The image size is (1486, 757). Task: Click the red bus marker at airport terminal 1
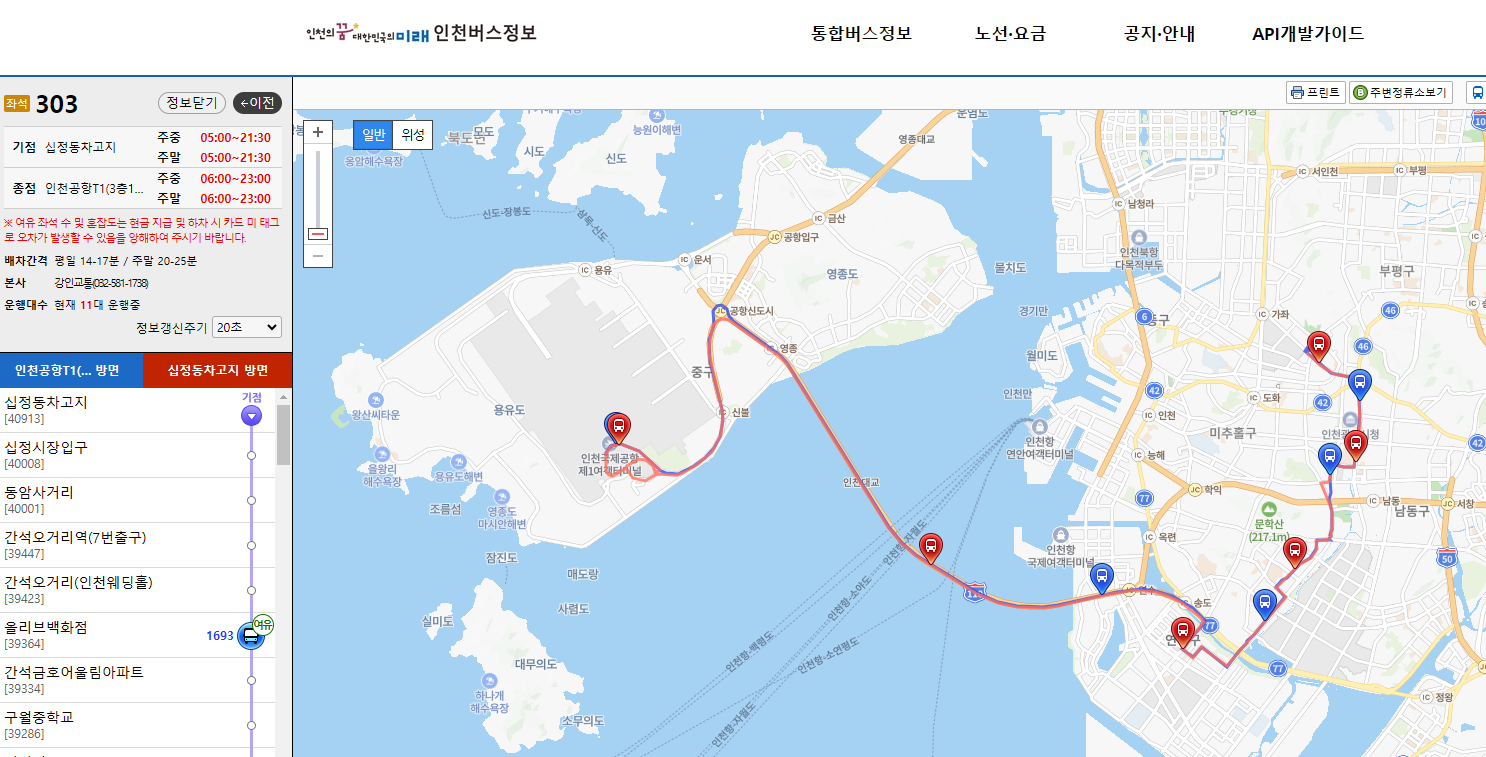(619, 430)
